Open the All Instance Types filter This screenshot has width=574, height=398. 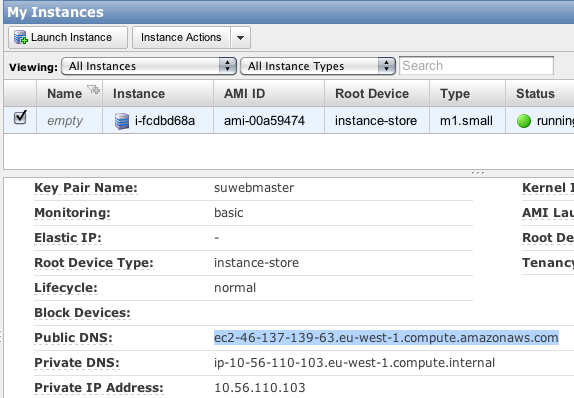318,66
